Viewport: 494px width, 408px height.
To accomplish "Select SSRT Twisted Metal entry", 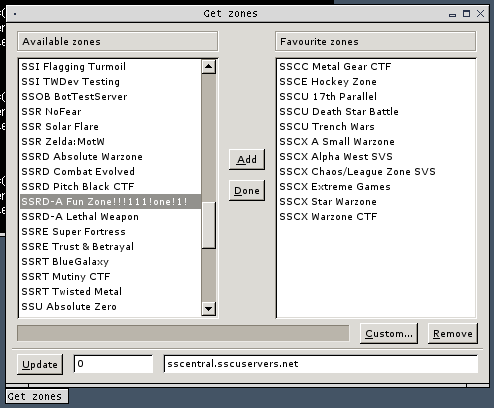I will coord(111,292).
